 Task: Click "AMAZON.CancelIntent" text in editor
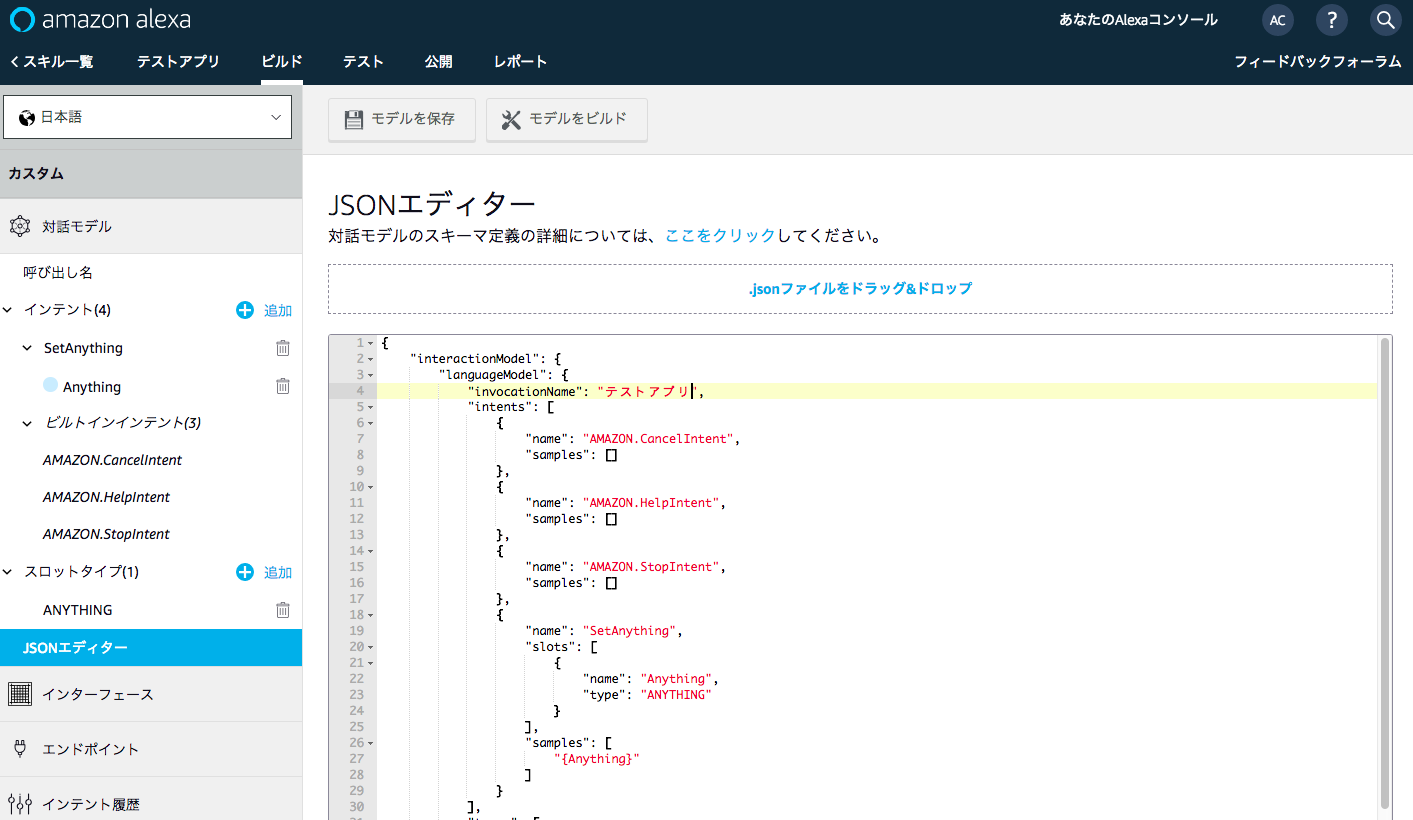tap(660, 439)
